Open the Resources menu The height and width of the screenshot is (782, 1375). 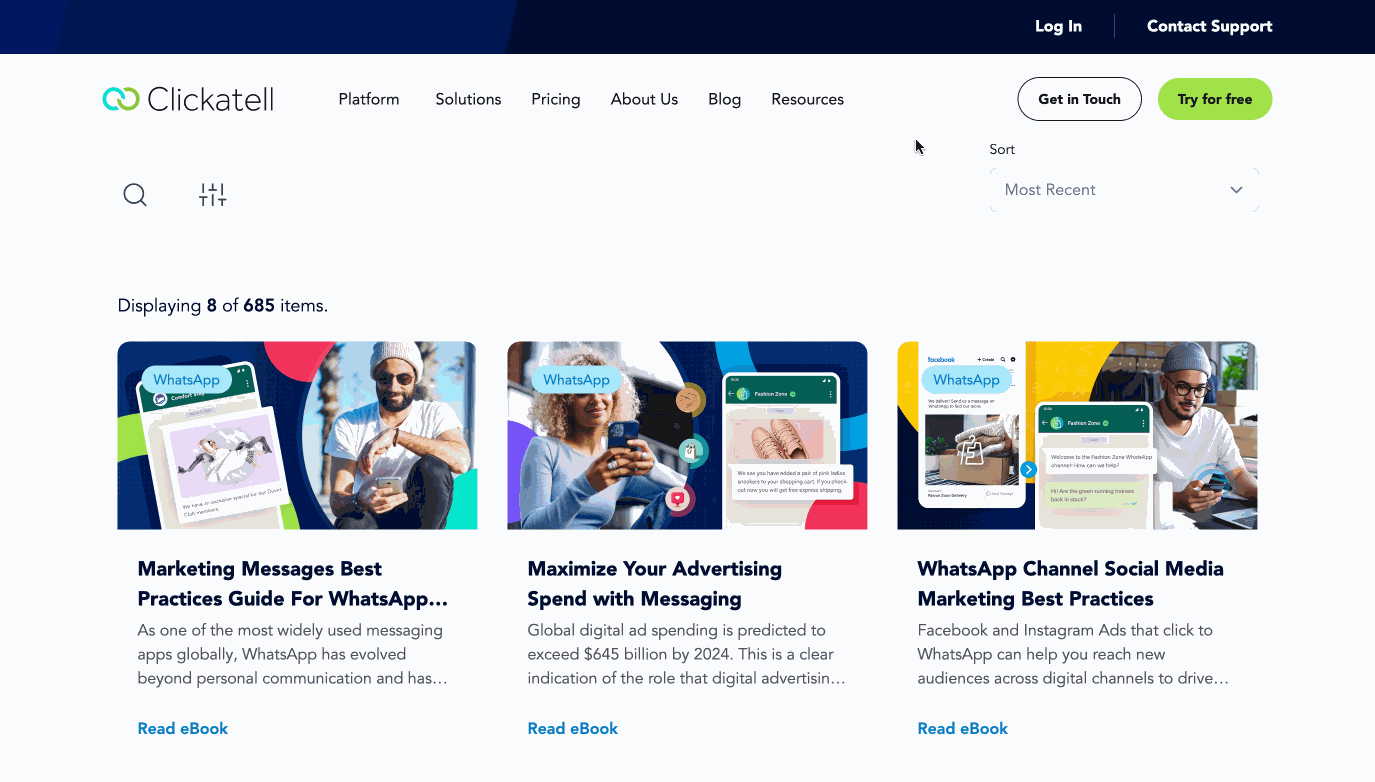pyautogui.click(x=808, y=99)
